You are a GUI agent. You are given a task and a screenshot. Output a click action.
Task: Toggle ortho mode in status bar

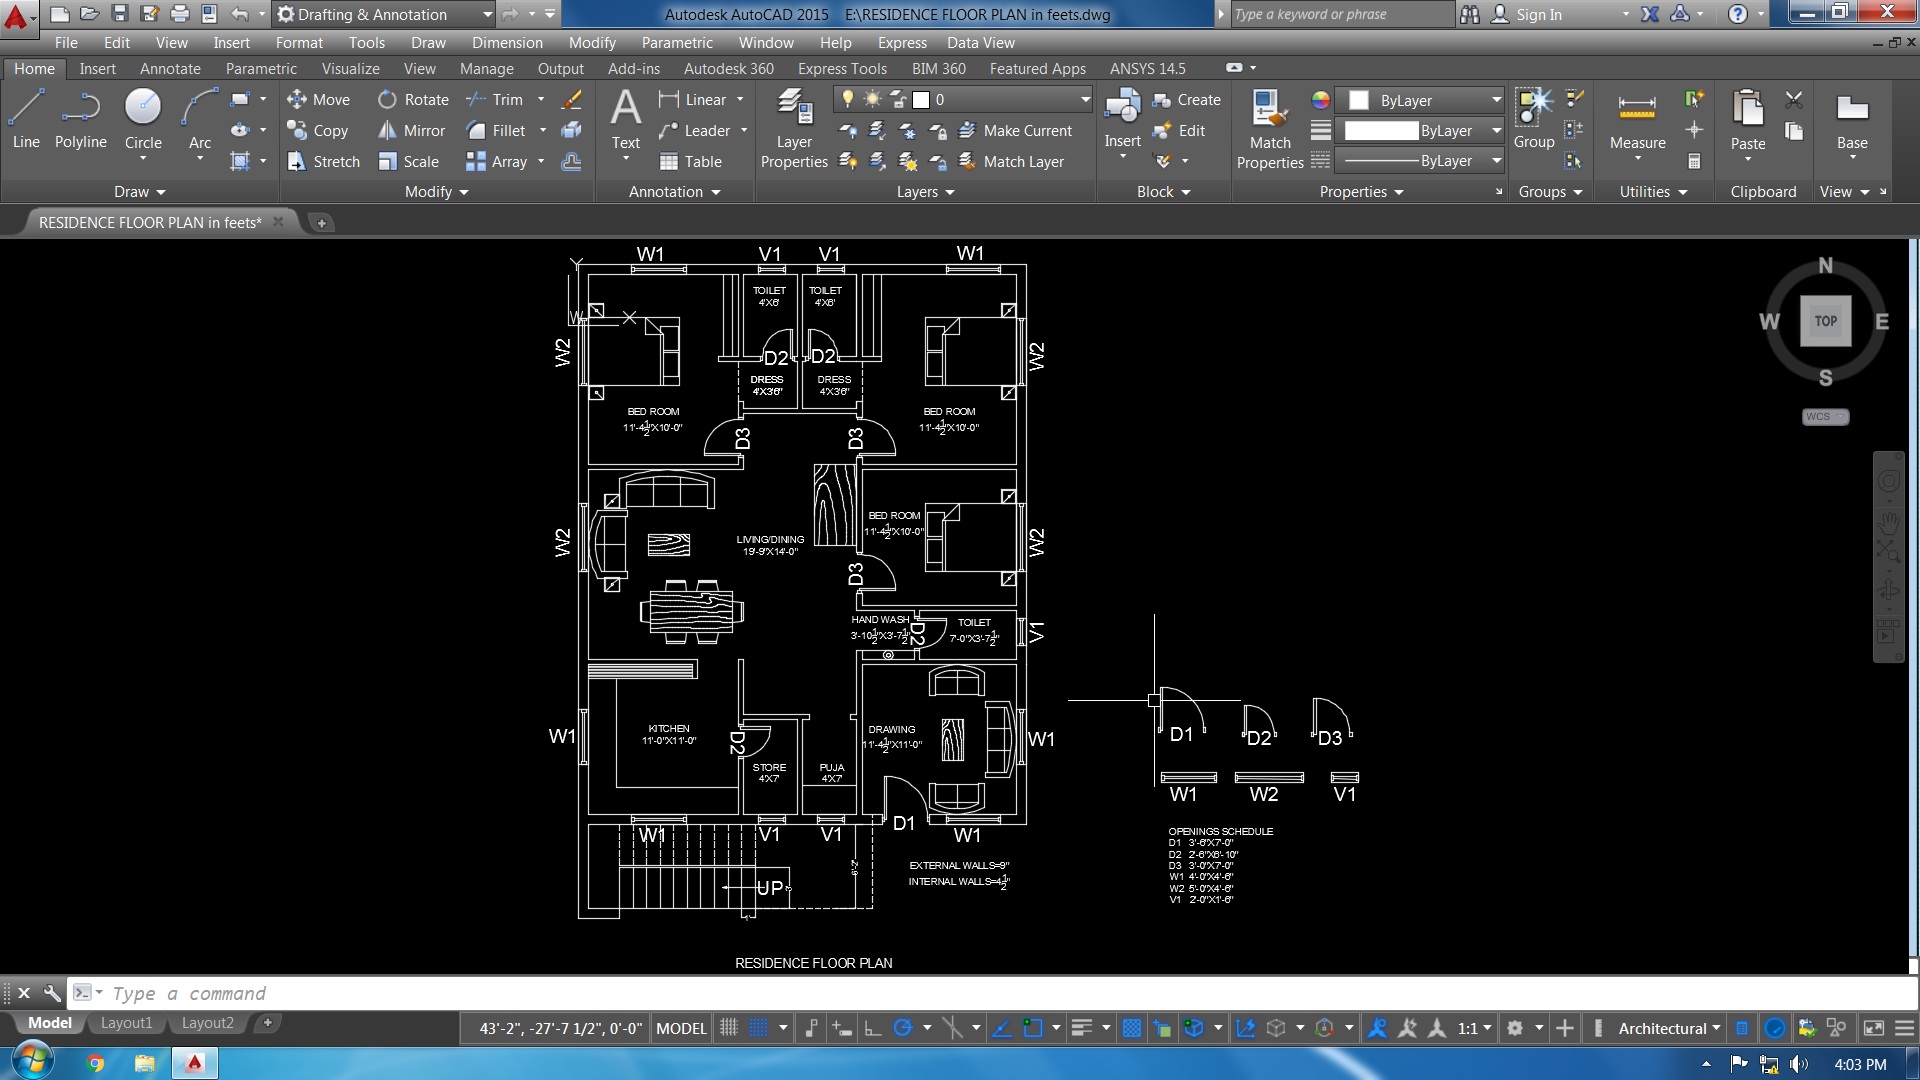872,1028
